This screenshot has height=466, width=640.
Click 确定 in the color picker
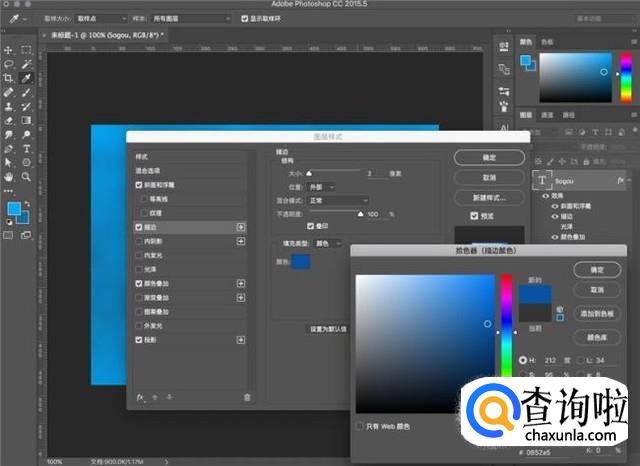597,270
